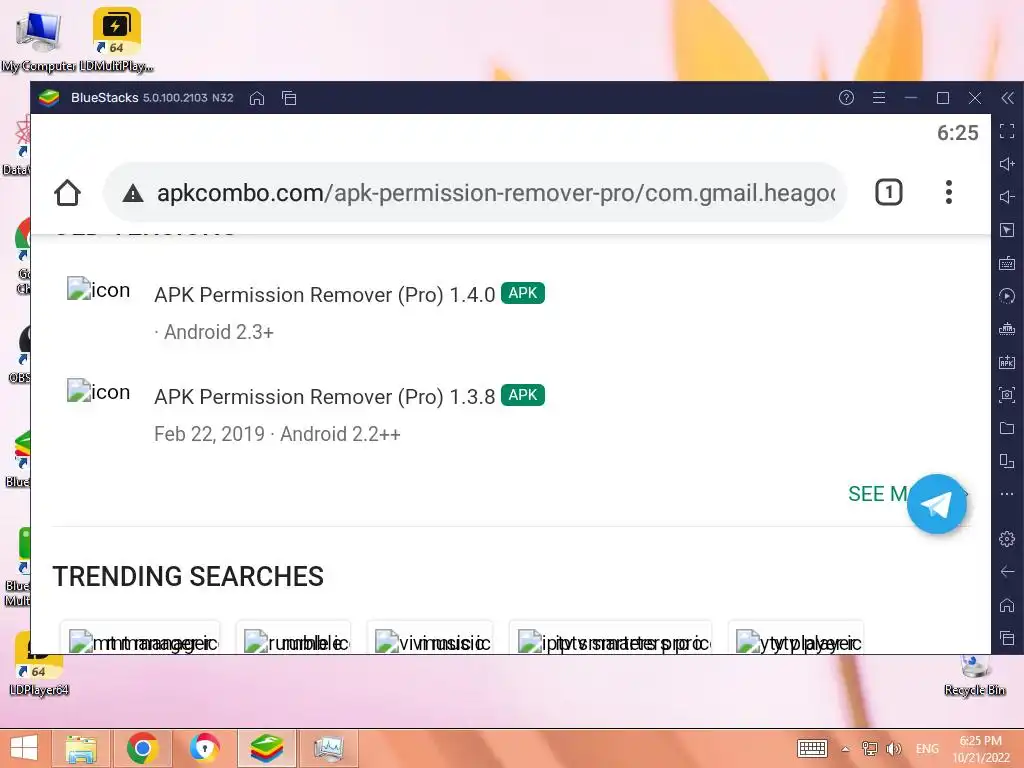Open the multi-instance recent apps icon in title bar
Screen dimensions: 1024x768
[x=289, y=98]
